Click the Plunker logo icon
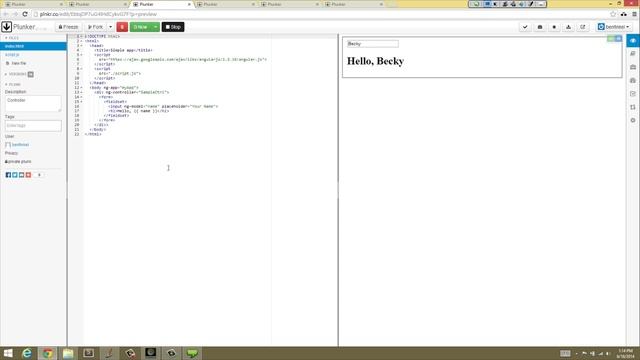 [x=7, y=27]
